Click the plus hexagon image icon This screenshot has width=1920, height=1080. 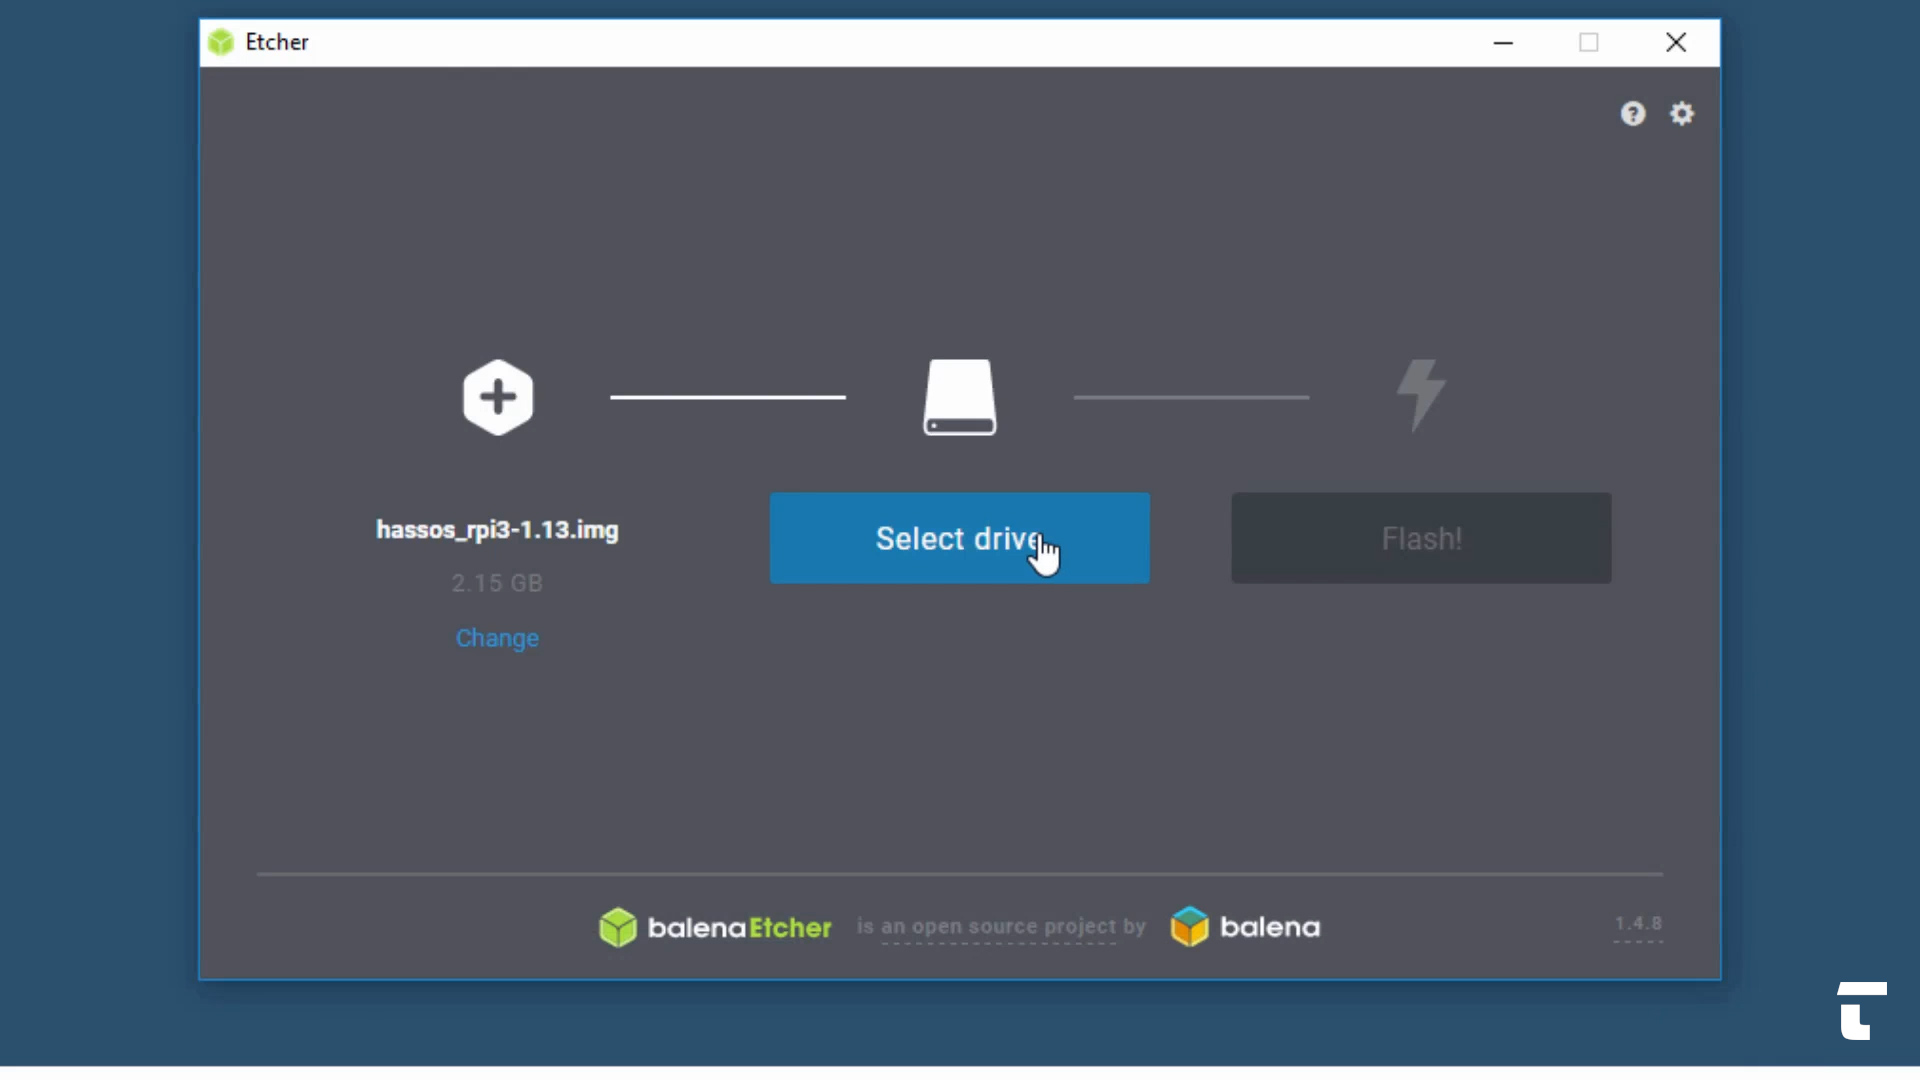click(x=498, y=397)
